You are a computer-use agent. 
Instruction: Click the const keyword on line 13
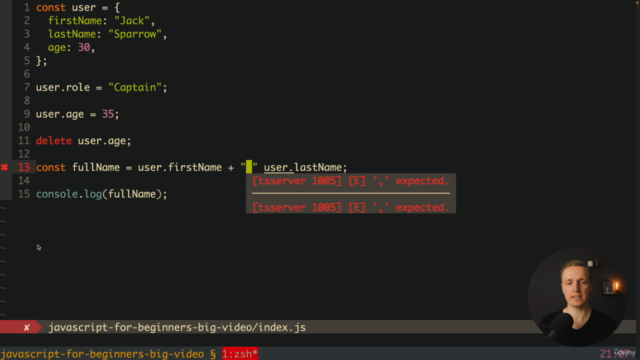[x=51, y=167]
